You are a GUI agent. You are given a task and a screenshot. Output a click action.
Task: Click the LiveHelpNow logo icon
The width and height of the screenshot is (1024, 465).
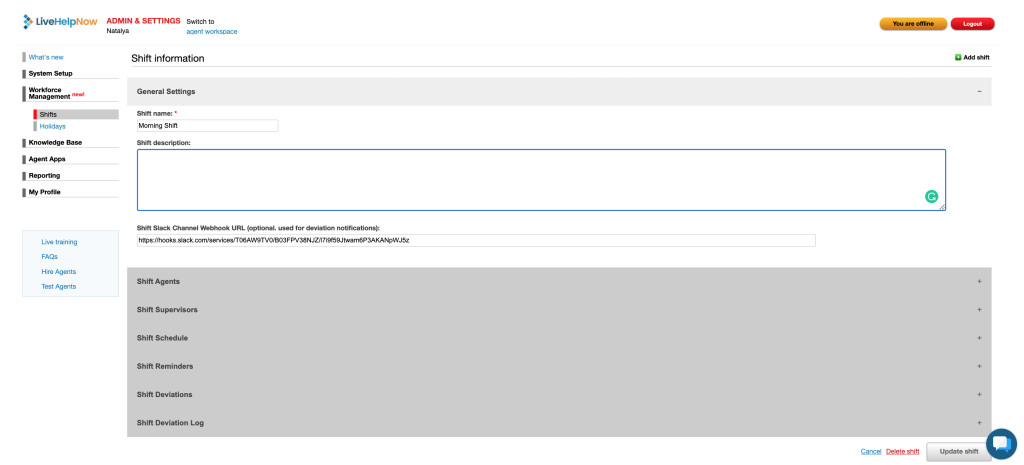pos(29,22)
